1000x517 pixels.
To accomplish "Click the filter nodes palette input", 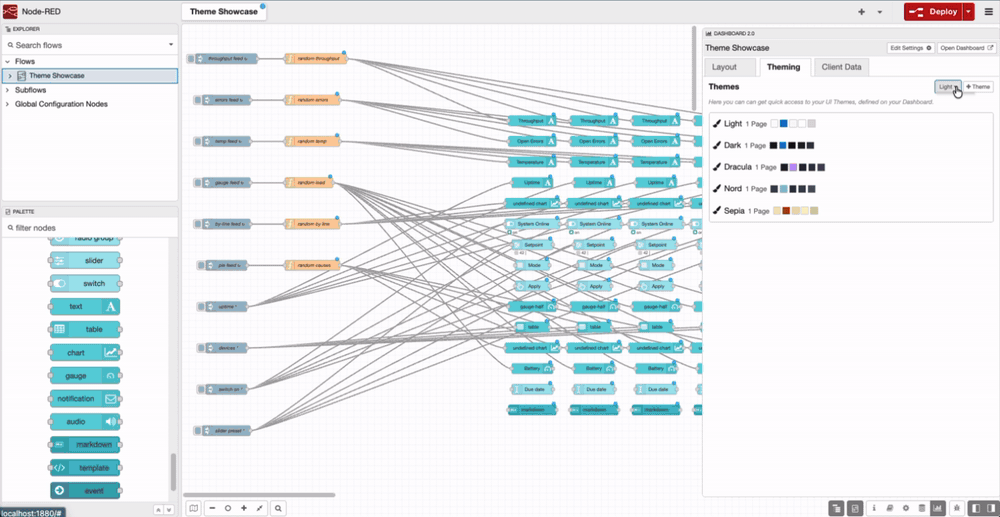I will pos(89,228).
